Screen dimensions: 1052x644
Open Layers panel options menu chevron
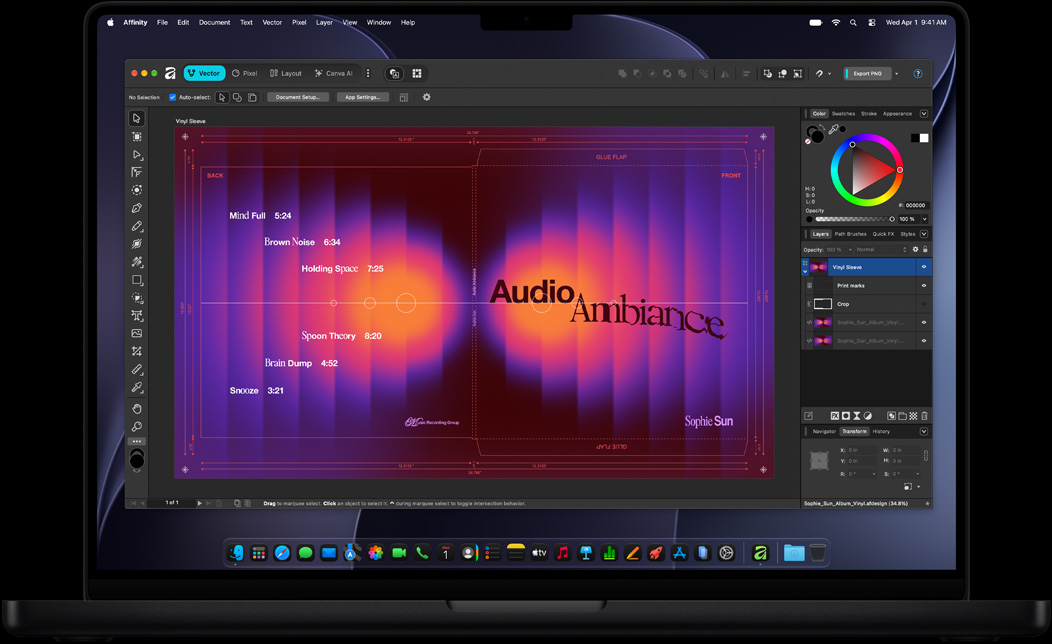[924, 234]
